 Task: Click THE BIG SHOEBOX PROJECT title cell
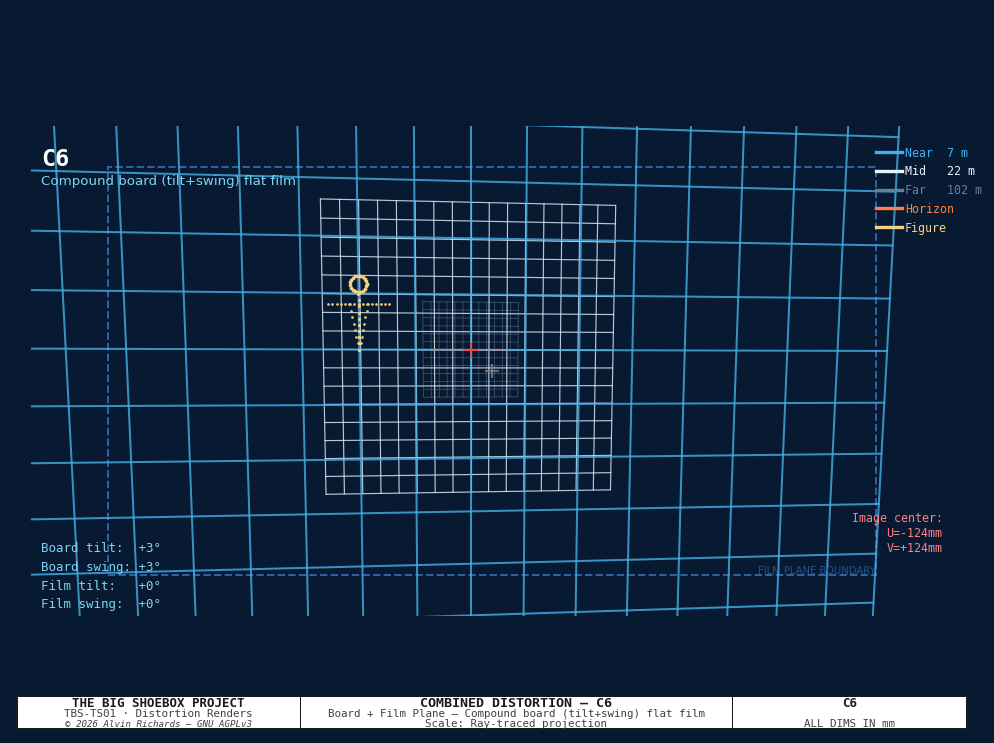(x=158, y=713)
